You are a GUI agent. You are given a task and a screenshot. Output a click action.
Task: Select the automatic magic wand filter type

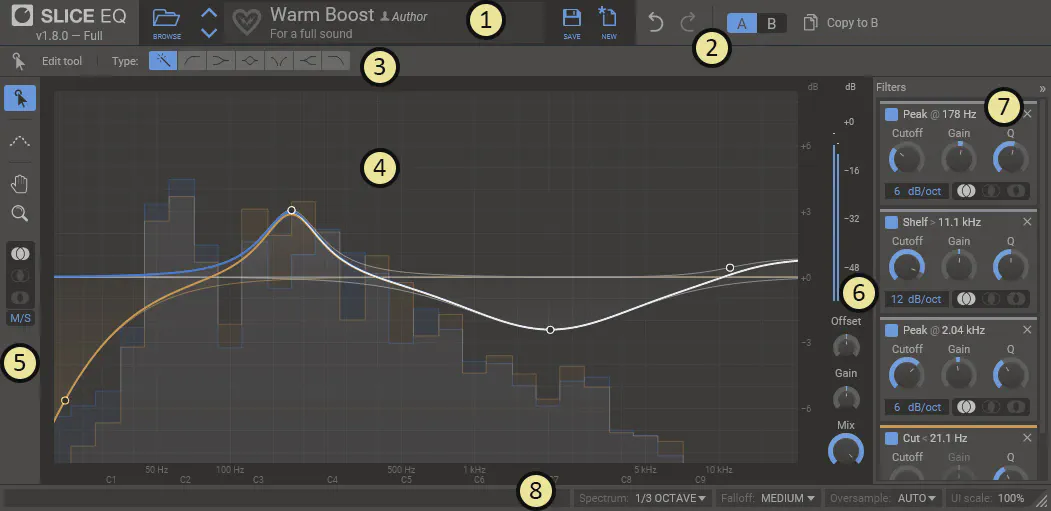click(x=162, y=61)
